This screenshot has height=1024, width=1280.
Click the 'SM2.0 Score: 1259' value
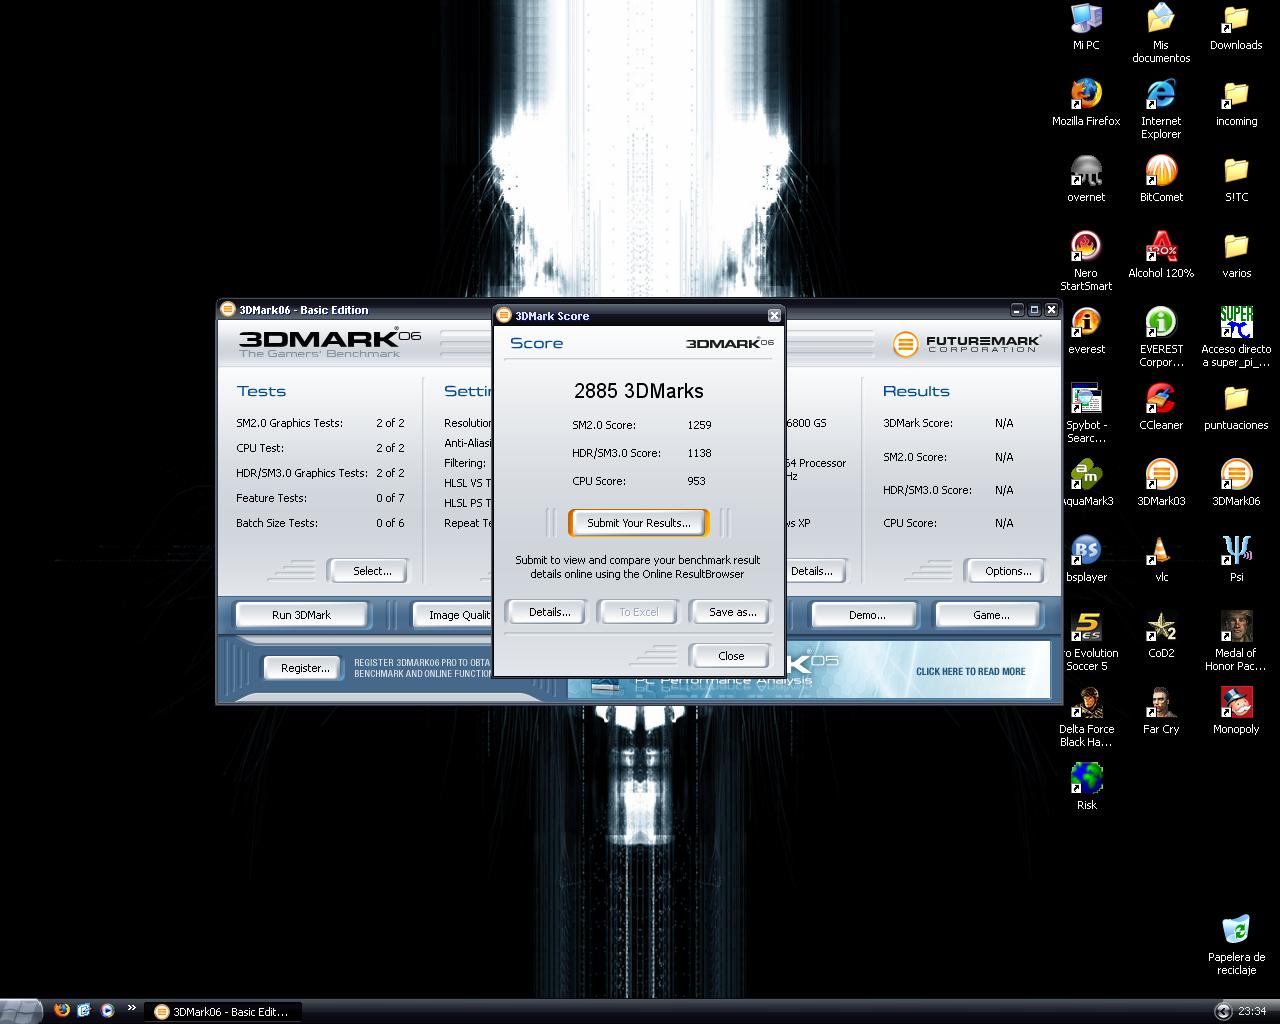tap(699, 425)
